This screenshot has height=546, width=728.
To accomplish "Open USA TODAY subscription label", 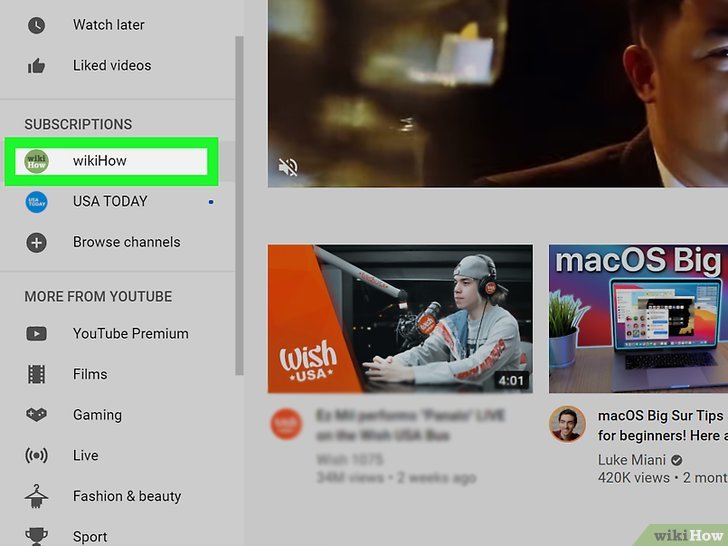I will point(110,201).
